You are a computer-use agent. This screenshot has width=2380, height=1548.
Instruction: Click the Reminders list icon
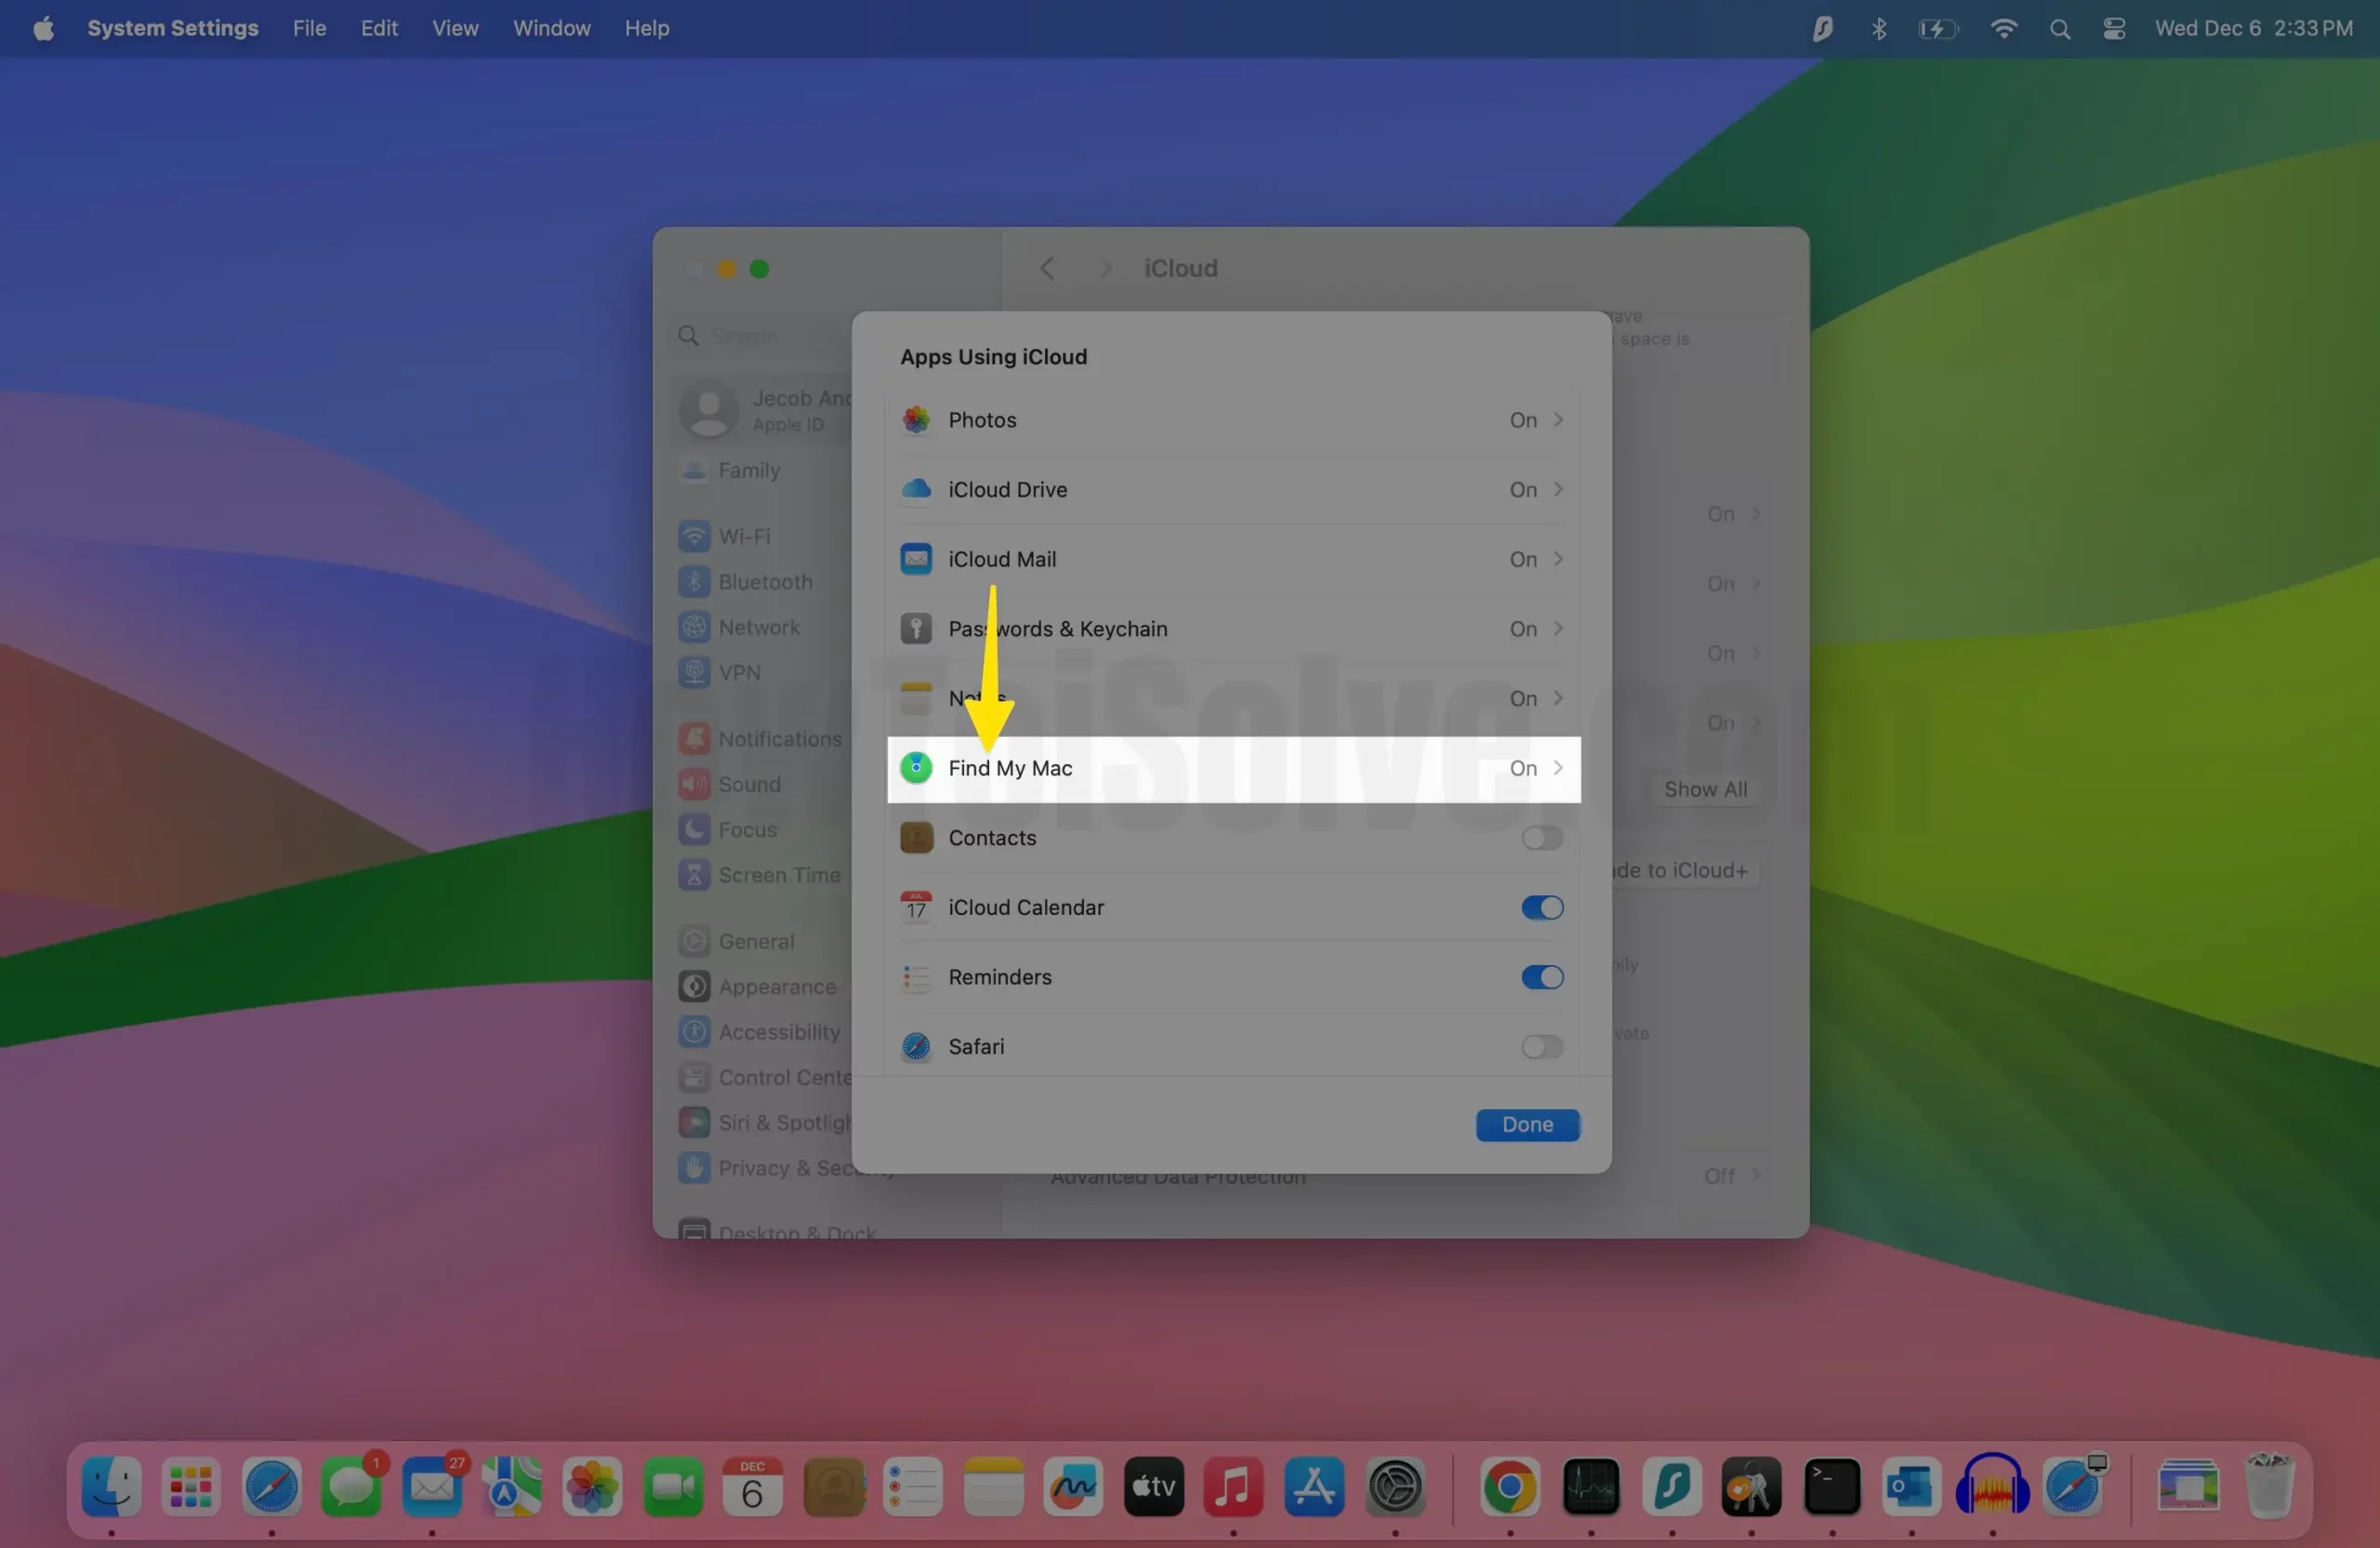click(x=916, y=977)
